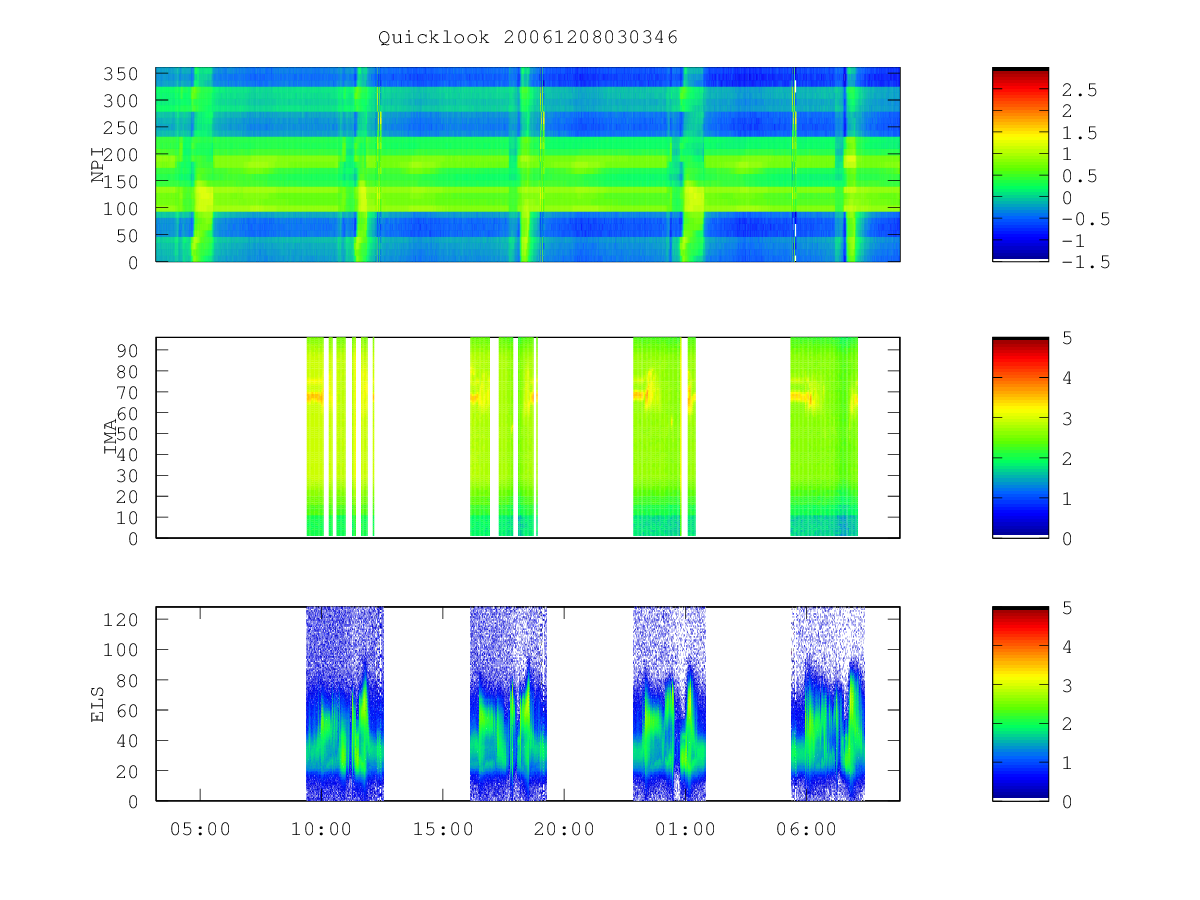Select the IMA y-axis label

pos(111,437)
